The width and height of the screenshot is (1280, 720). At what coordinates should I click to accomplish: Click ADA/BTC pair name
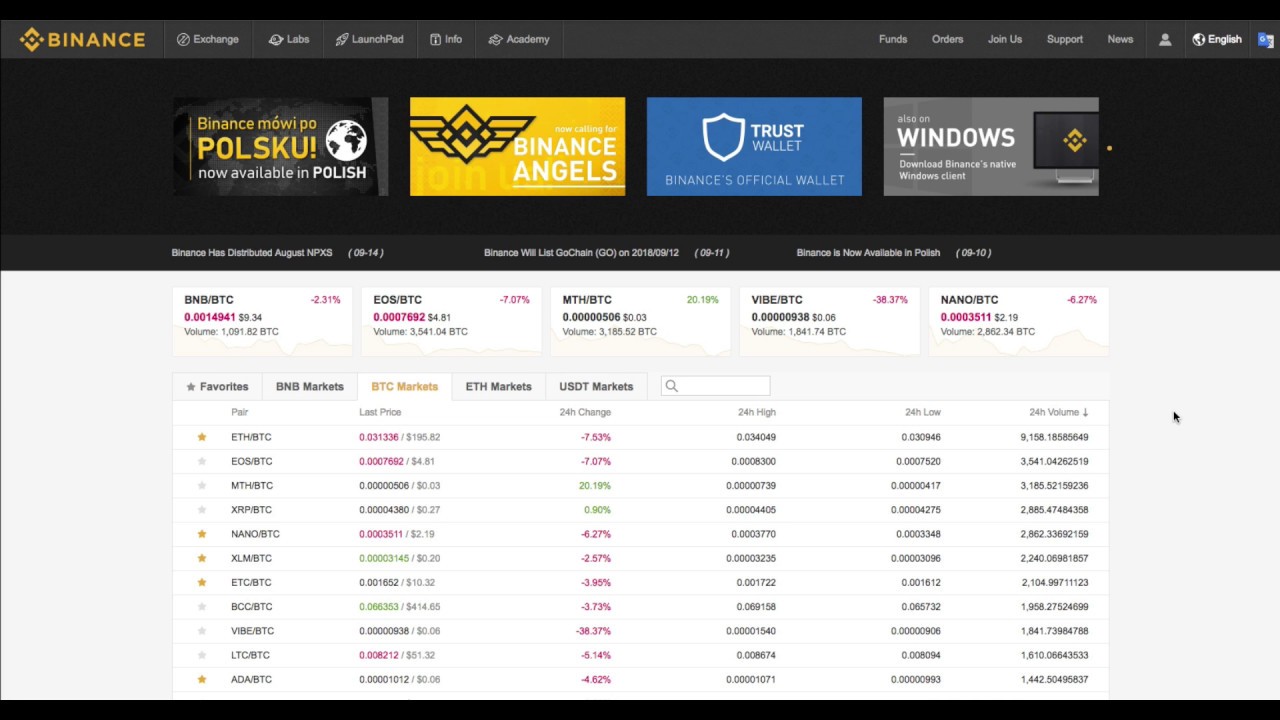tap(251, 679)
